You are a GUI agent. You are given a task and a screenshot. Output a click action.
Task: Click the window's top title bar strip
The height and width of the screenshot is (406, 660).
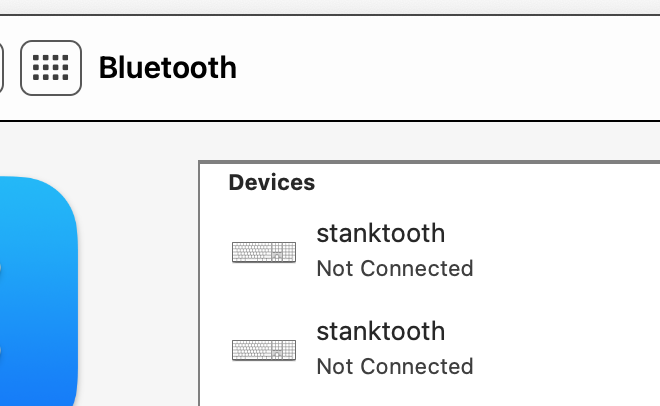pyautogui.click(x=330, y=6)
